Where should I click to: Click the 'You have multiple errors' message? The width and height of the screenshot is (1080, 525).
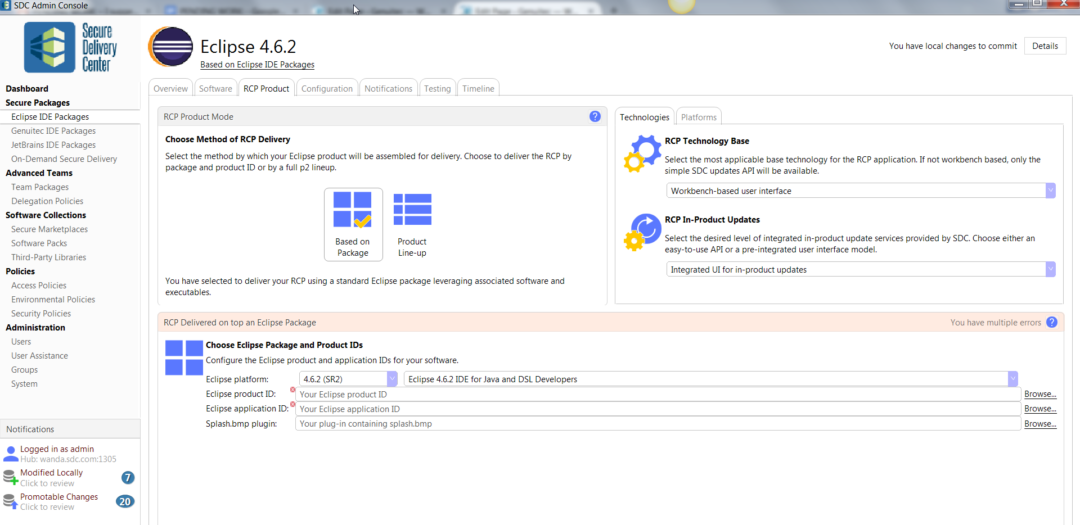pos(995,322)
